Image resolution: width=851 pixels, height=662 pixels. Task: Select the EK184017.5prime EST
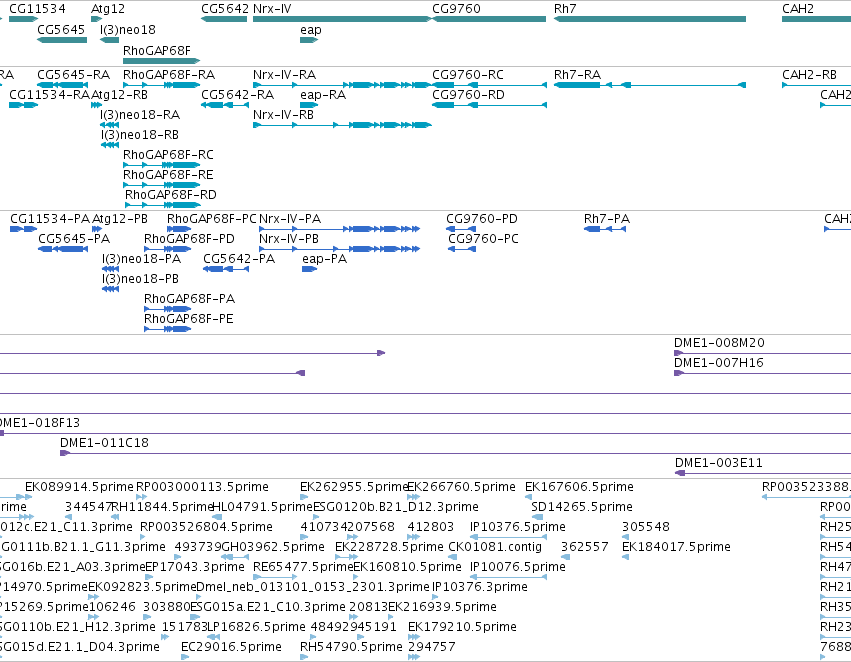pos(625,557)
